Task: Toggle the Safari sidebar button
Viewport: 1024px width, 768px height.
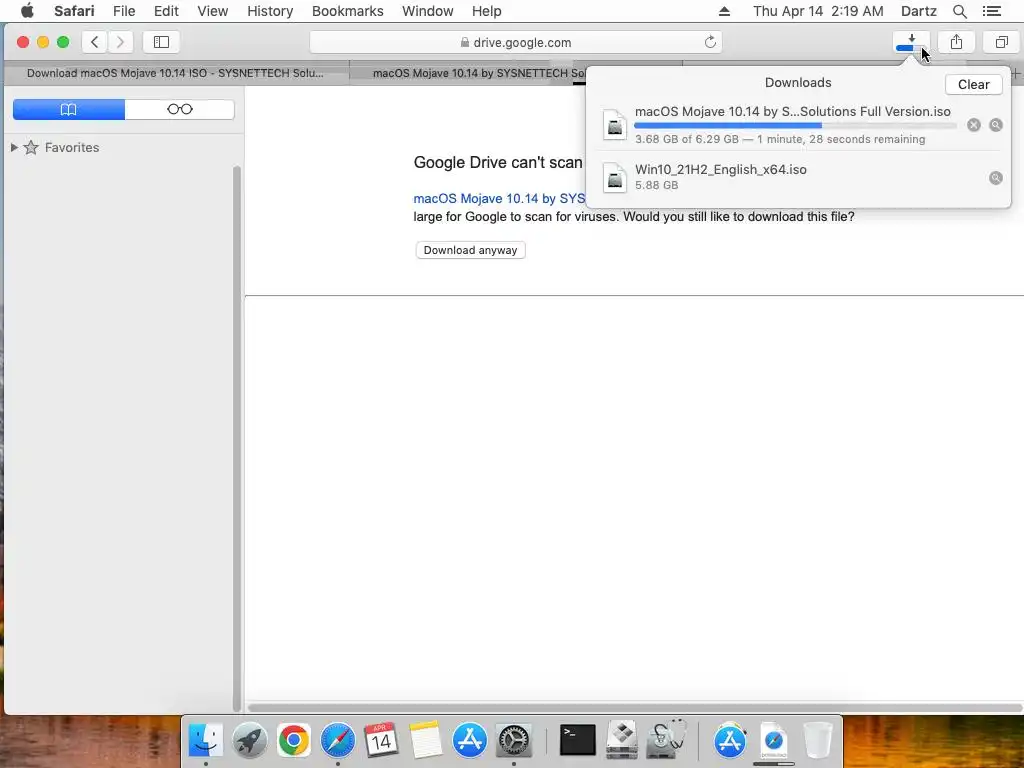Action: 161,42
